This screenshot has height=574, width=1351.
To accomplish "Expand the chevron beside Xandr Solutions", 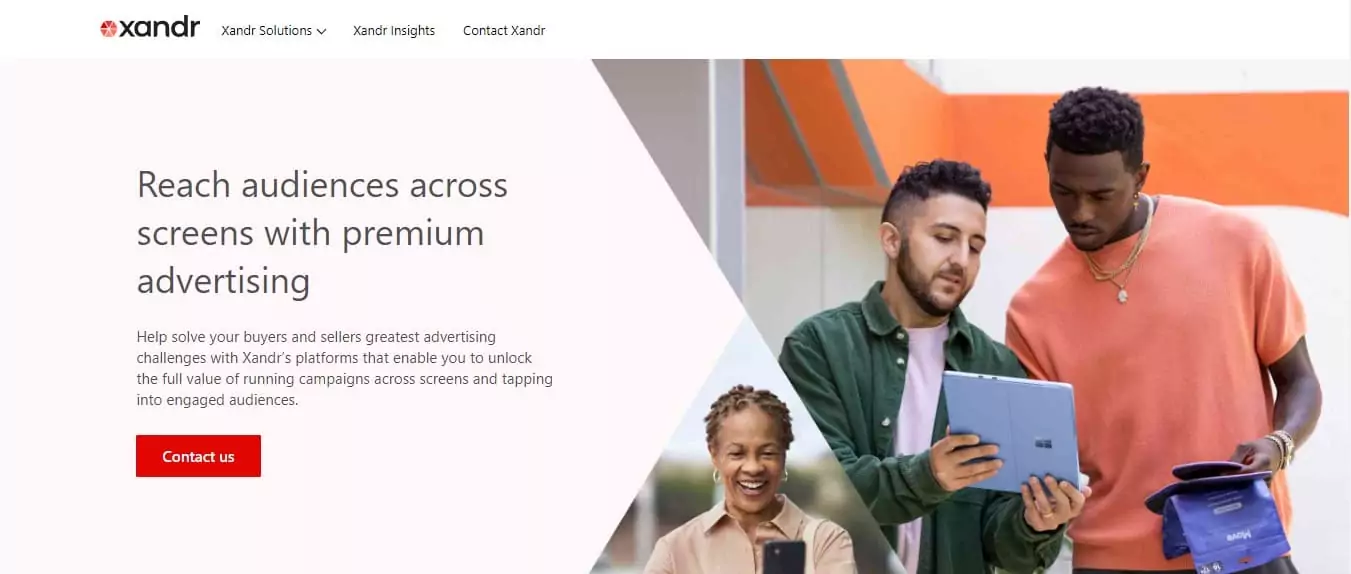I will (x=321, y=32).
